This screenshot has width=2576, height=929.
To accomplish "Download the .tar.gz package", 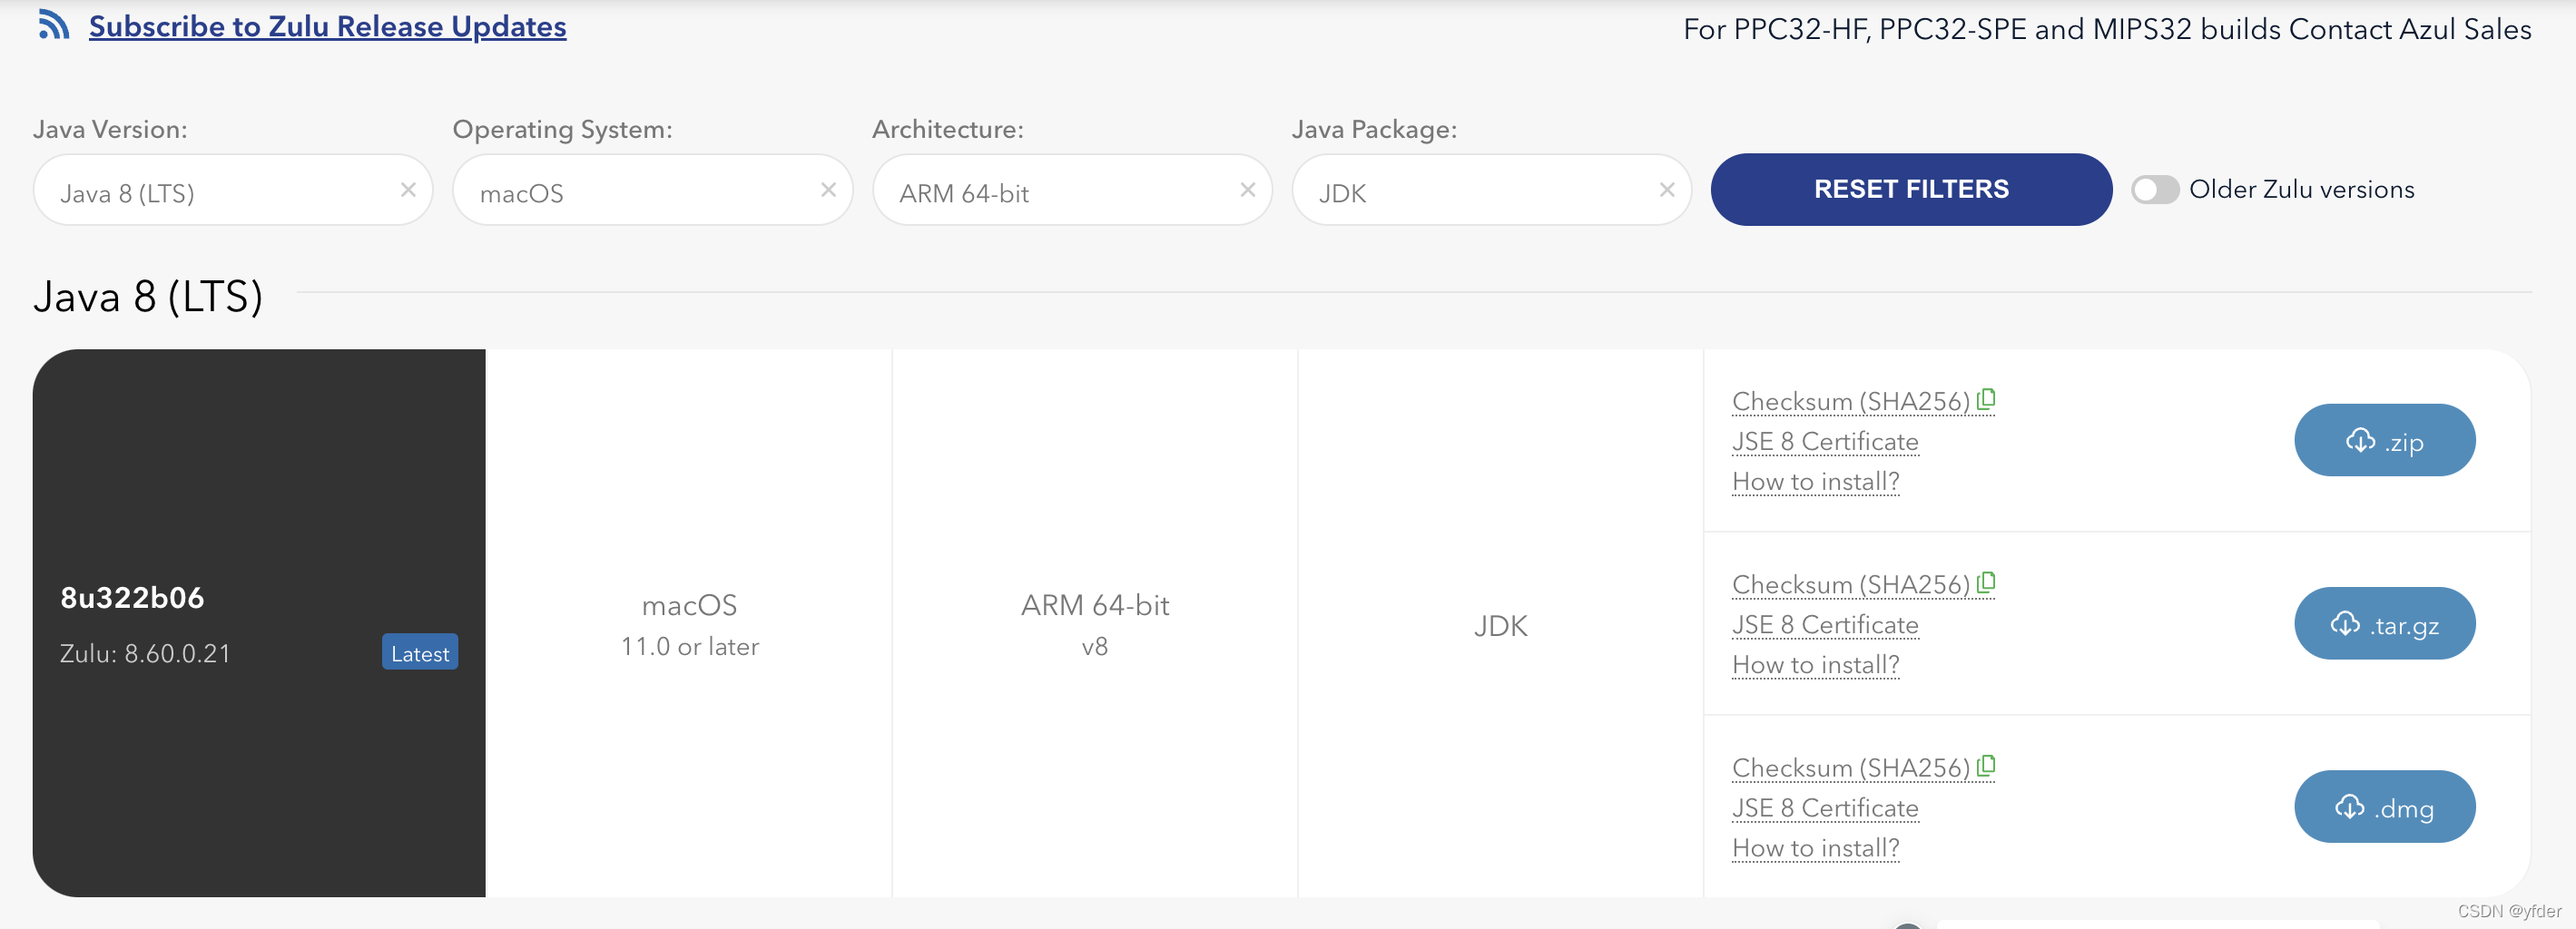I will [x=2384, y=623].
